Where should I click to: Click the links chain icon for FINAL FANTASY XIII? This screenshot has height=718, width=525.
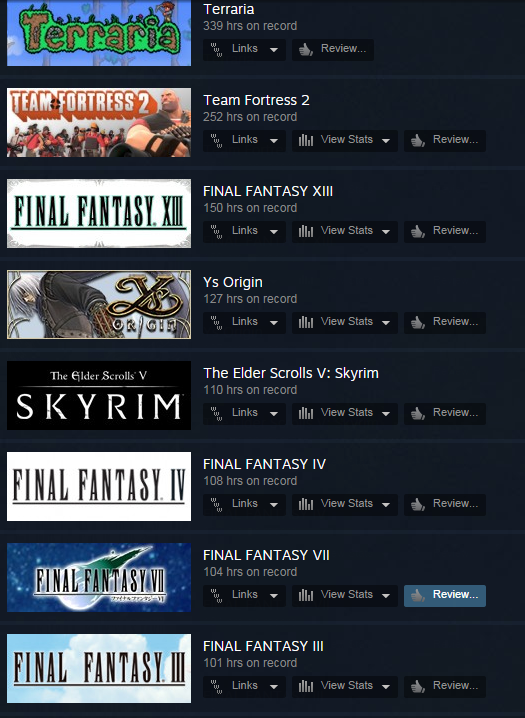pos(216,232)
